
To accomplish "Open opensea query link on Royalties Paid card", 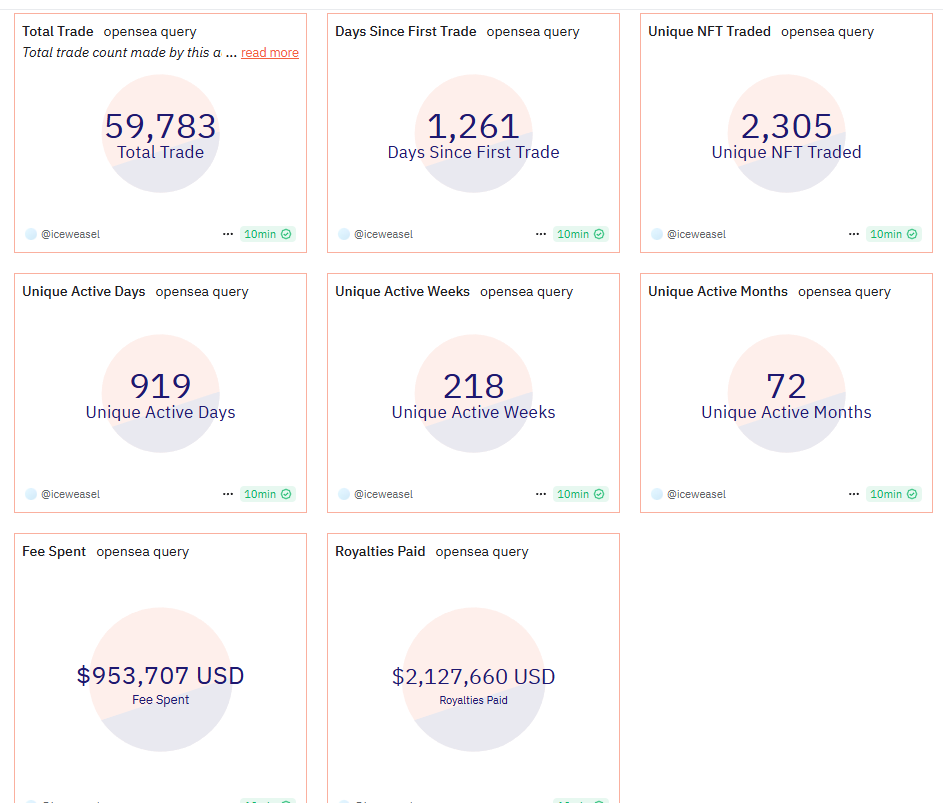I will coord(482,552).
